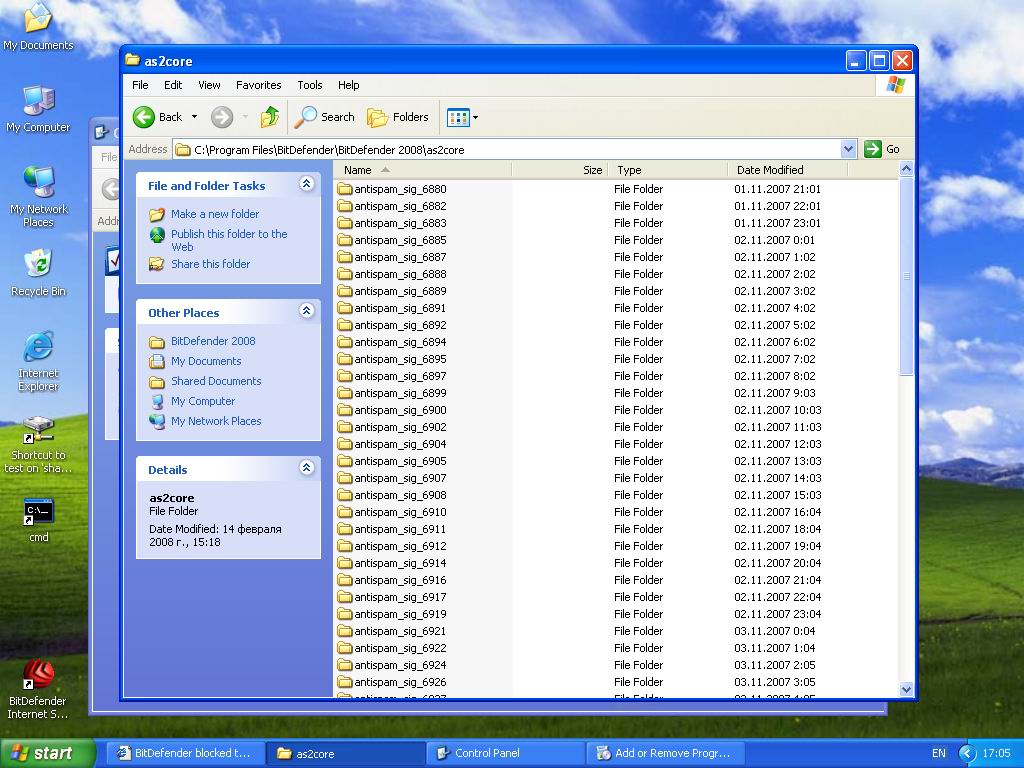This screenshot has width=1024, height=768.
Task: Toggle the Folders pane button
Action: (398, 117)
